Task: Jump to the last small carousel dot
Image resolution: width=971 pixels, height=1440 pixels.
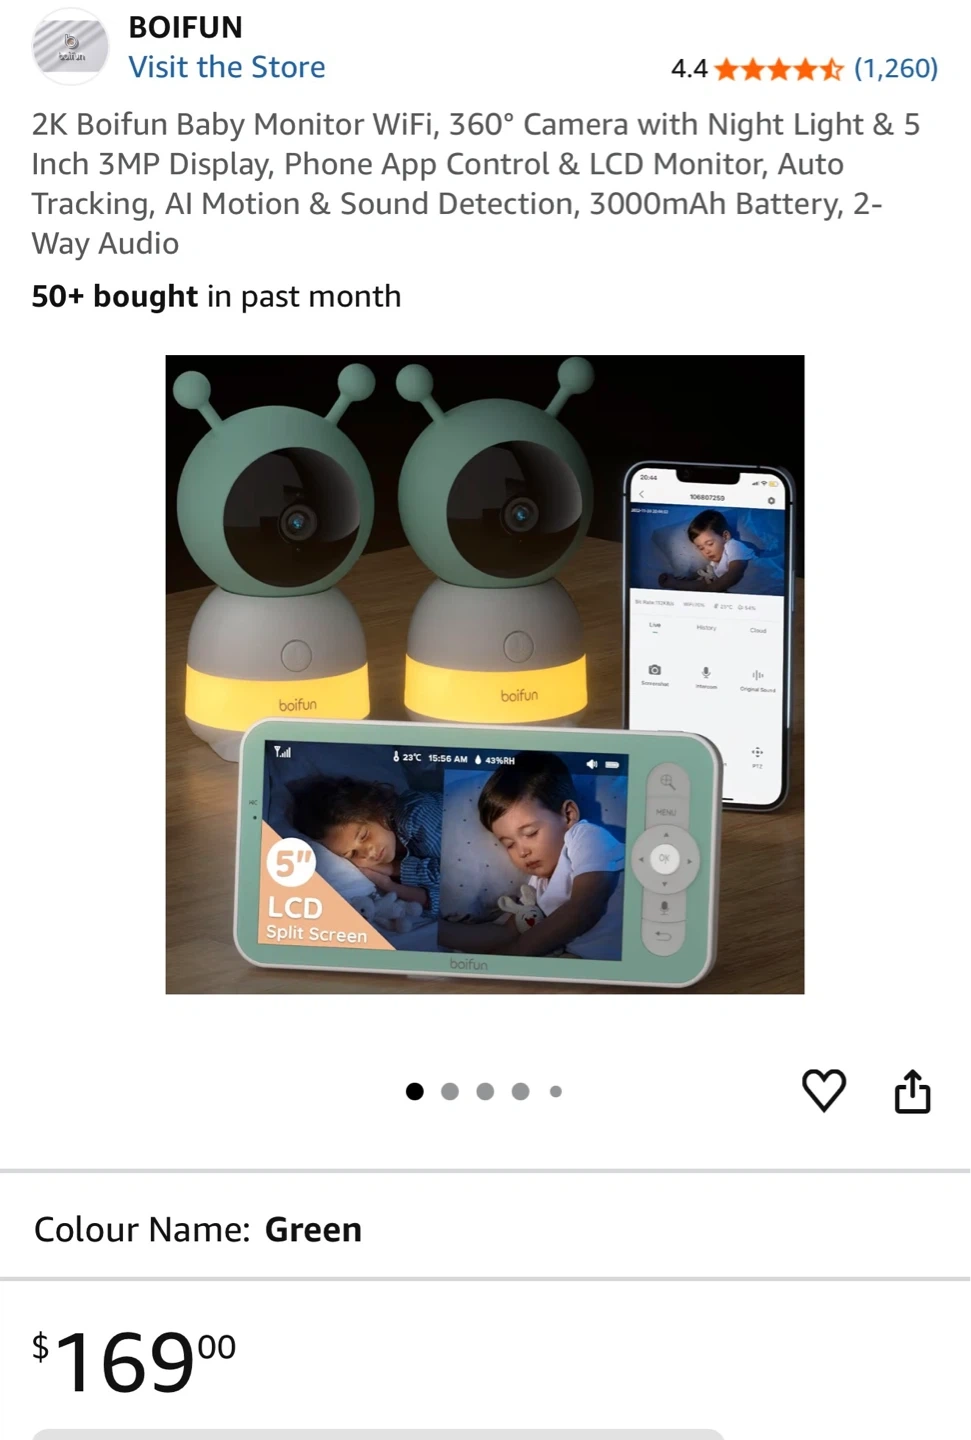Action: tap(556, 1091)
